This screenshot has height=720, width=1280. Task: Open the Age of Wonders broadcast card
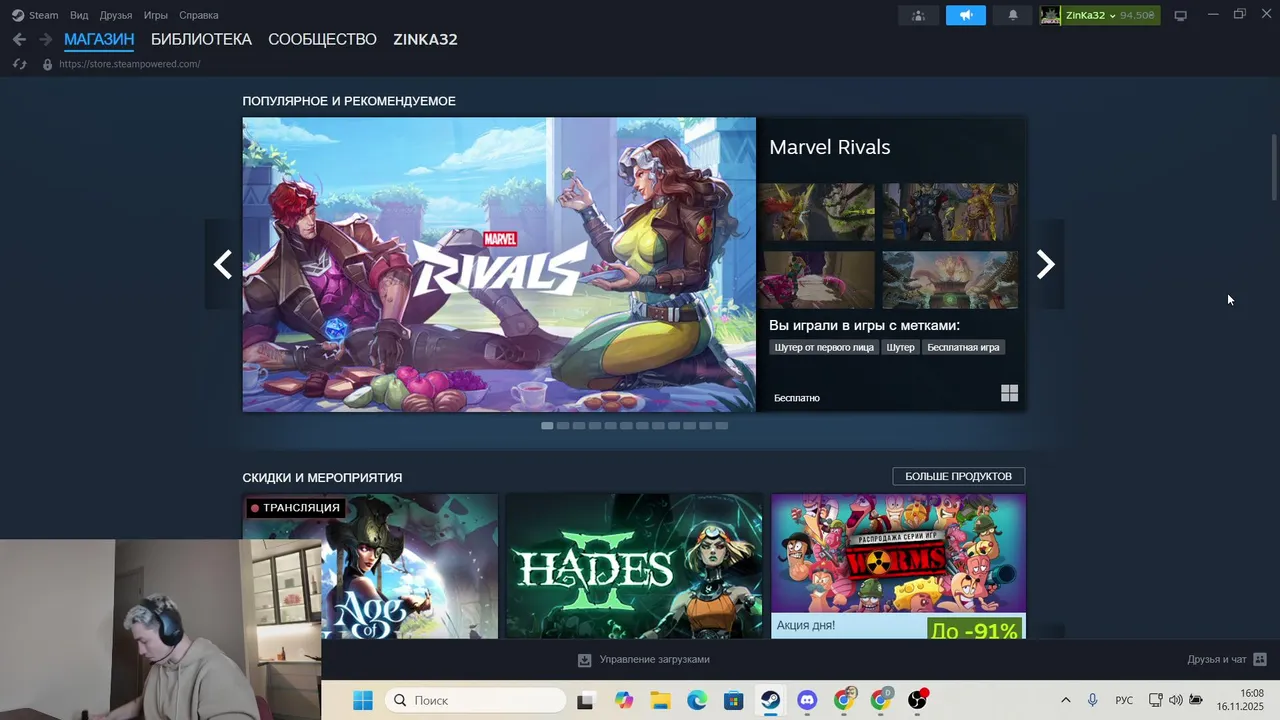click(x=410, y=566)
